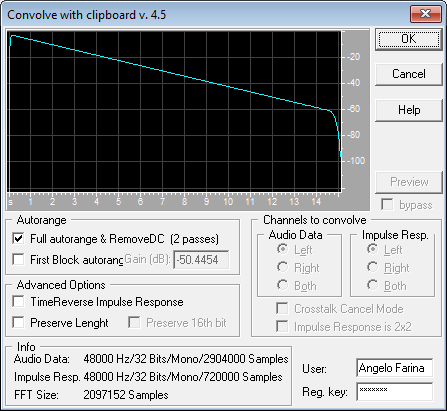Screen dimensions: 447x411
Task: Click the Gain (dB) input field
Action: 201,260
